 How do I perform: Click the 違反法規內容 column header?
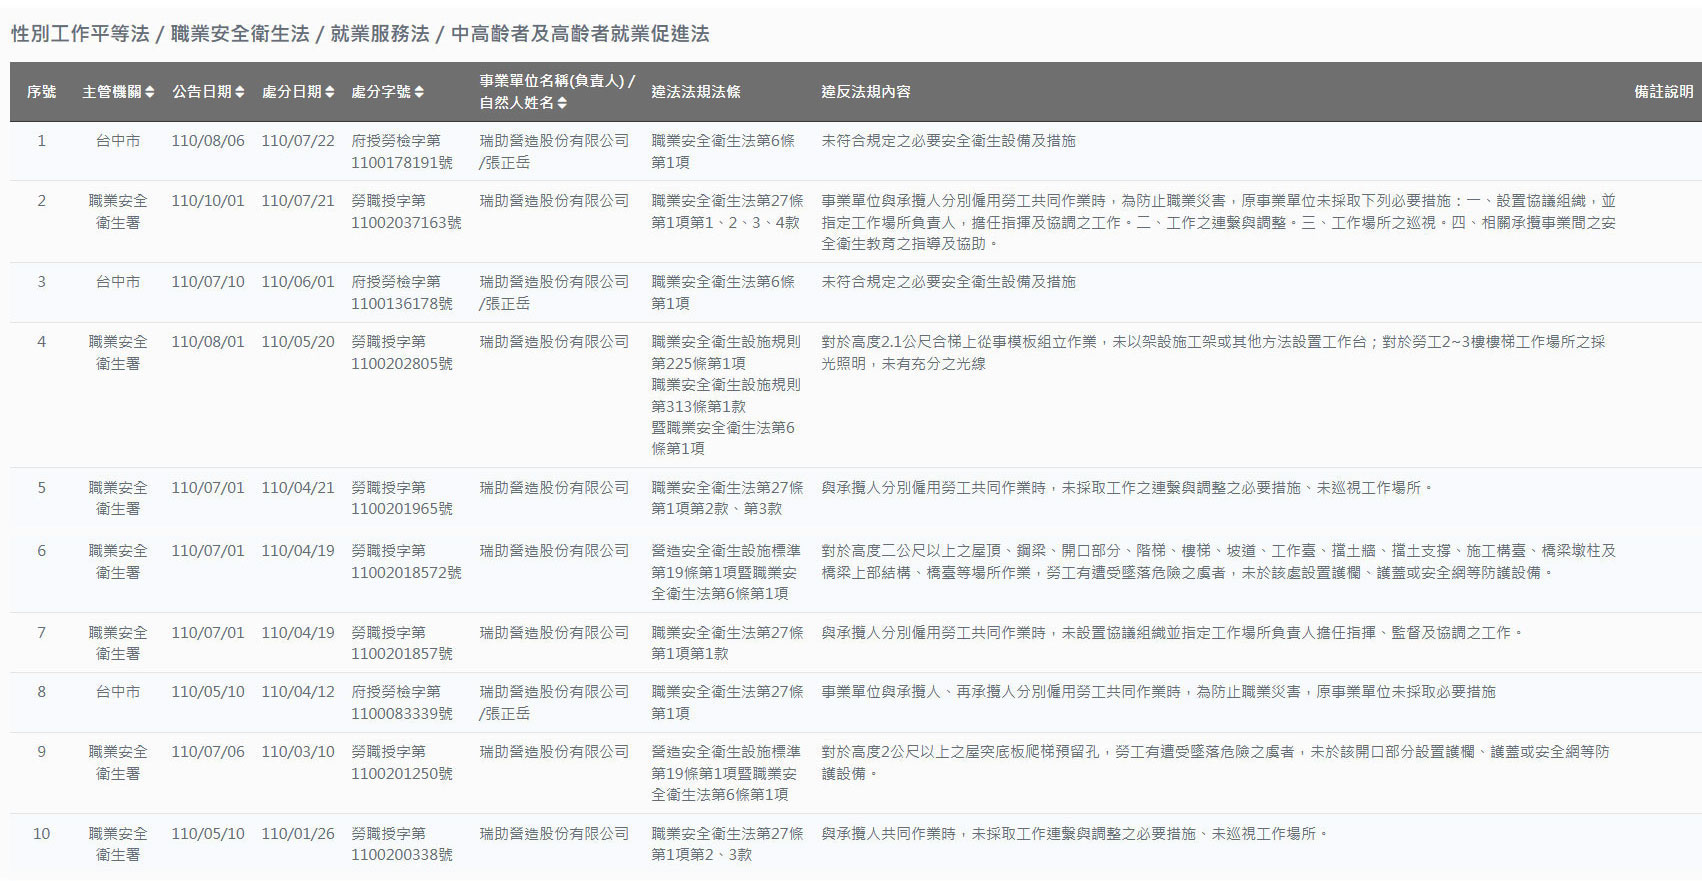tap(866, 92)
